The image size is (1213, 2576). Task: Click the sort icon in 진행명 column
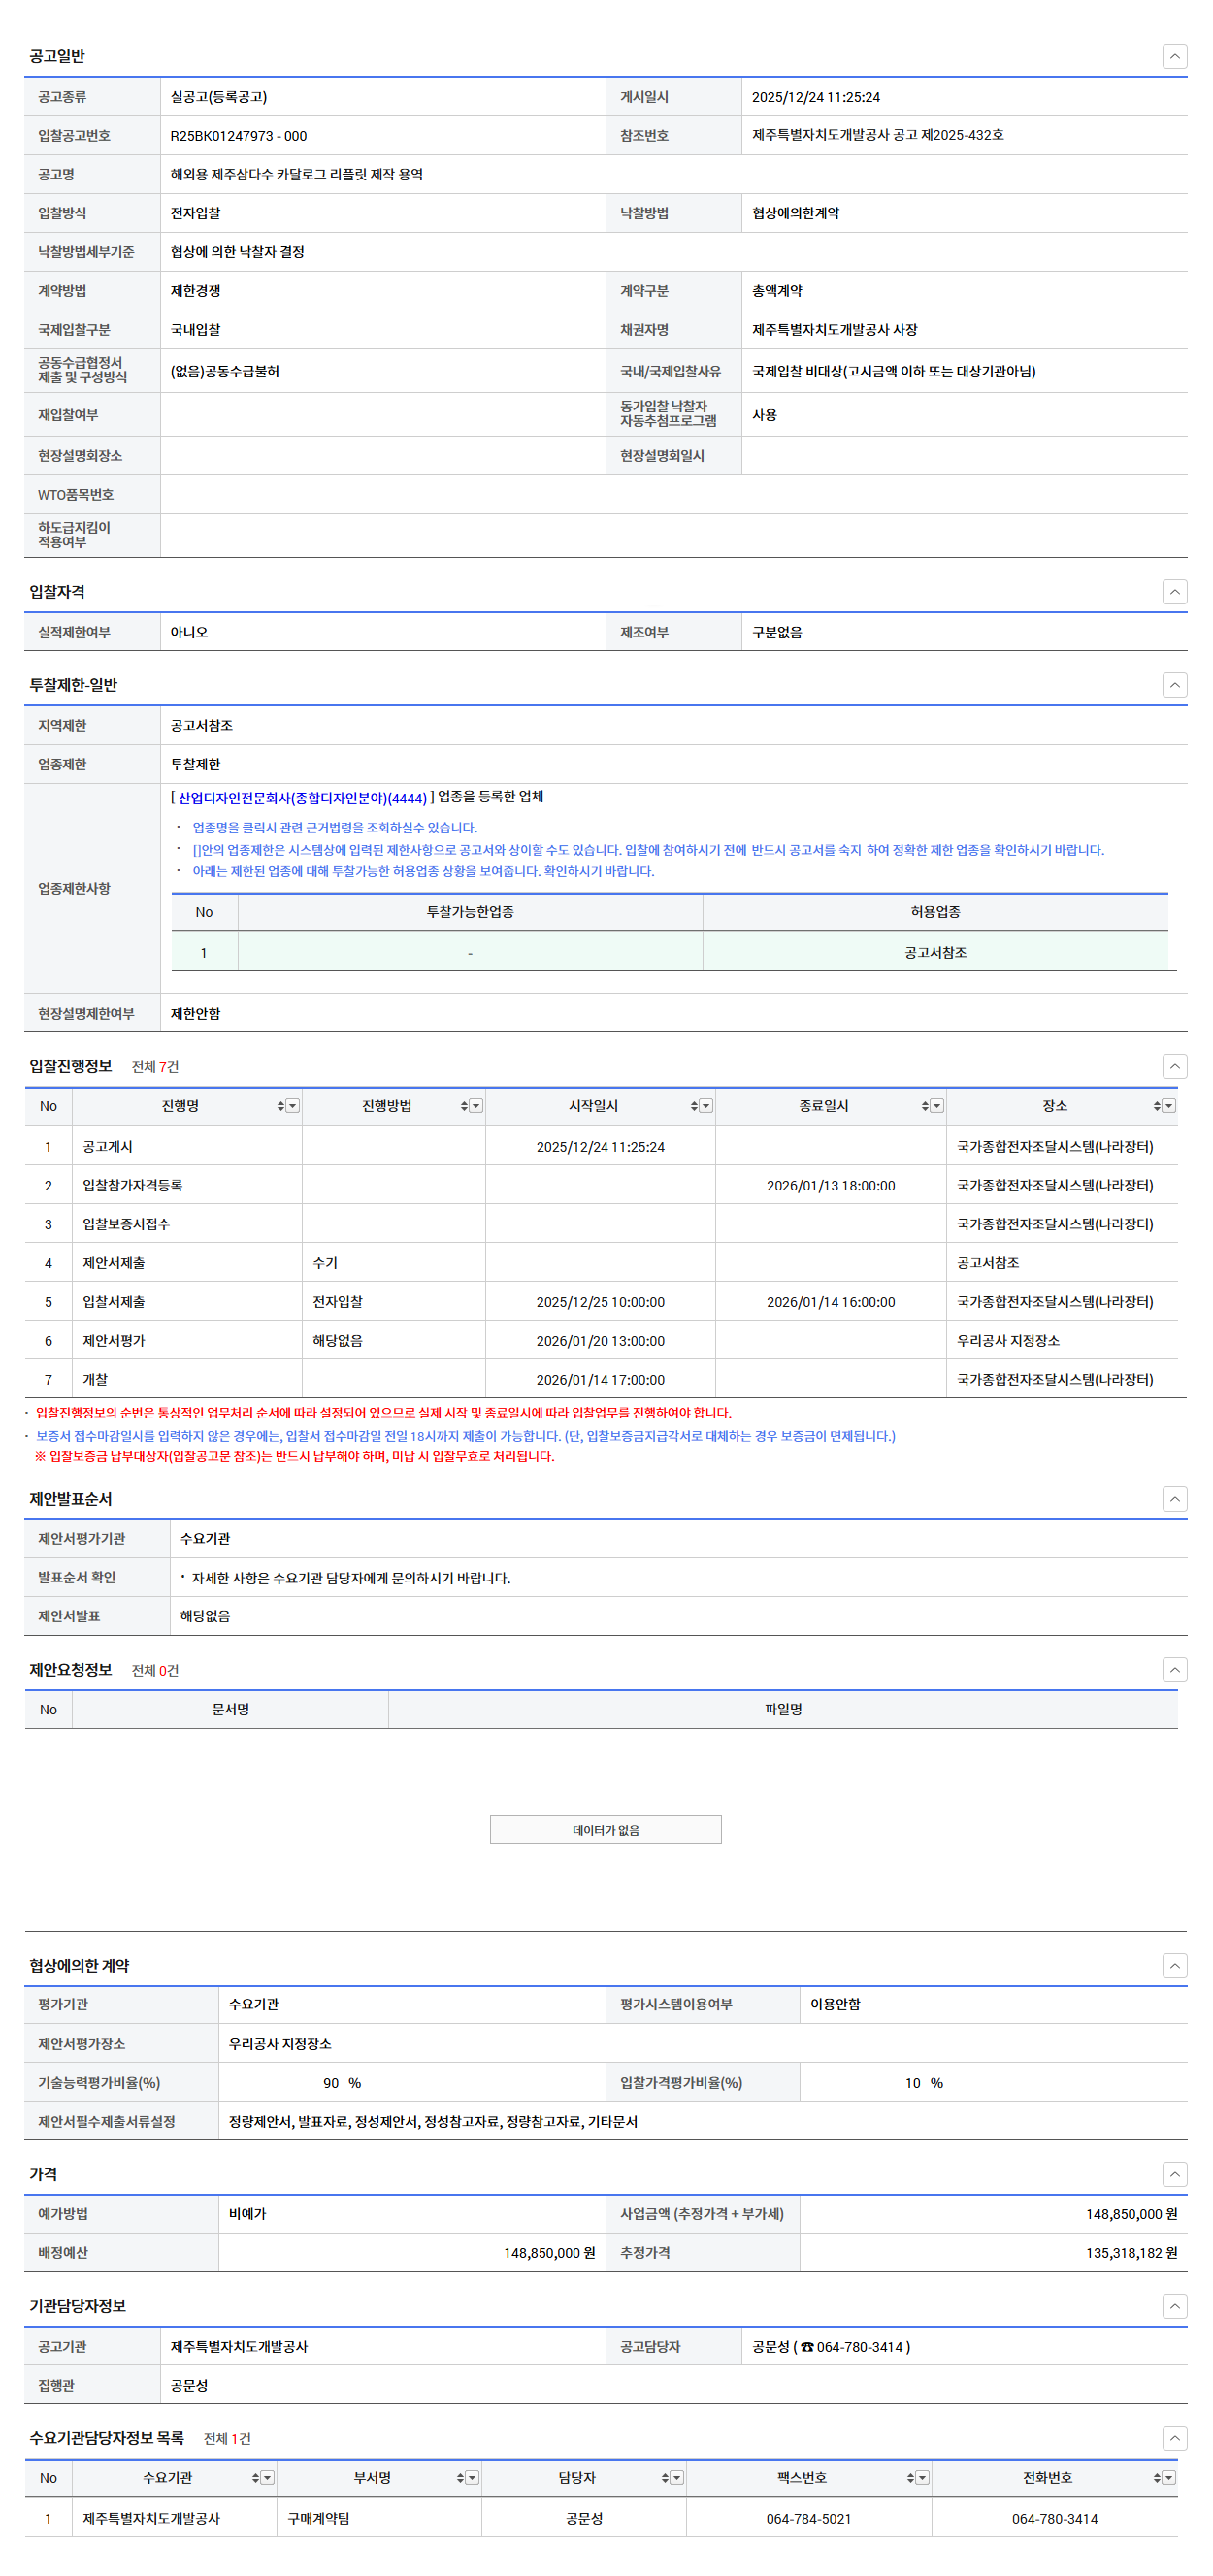coord(281,1106)
